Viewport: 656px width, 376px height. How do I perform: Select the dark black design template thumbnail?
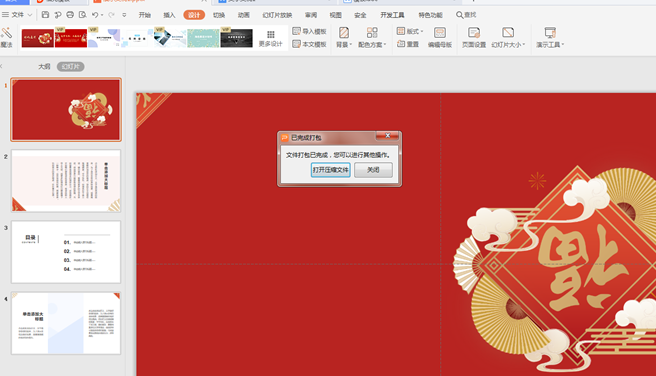(236, 38)
